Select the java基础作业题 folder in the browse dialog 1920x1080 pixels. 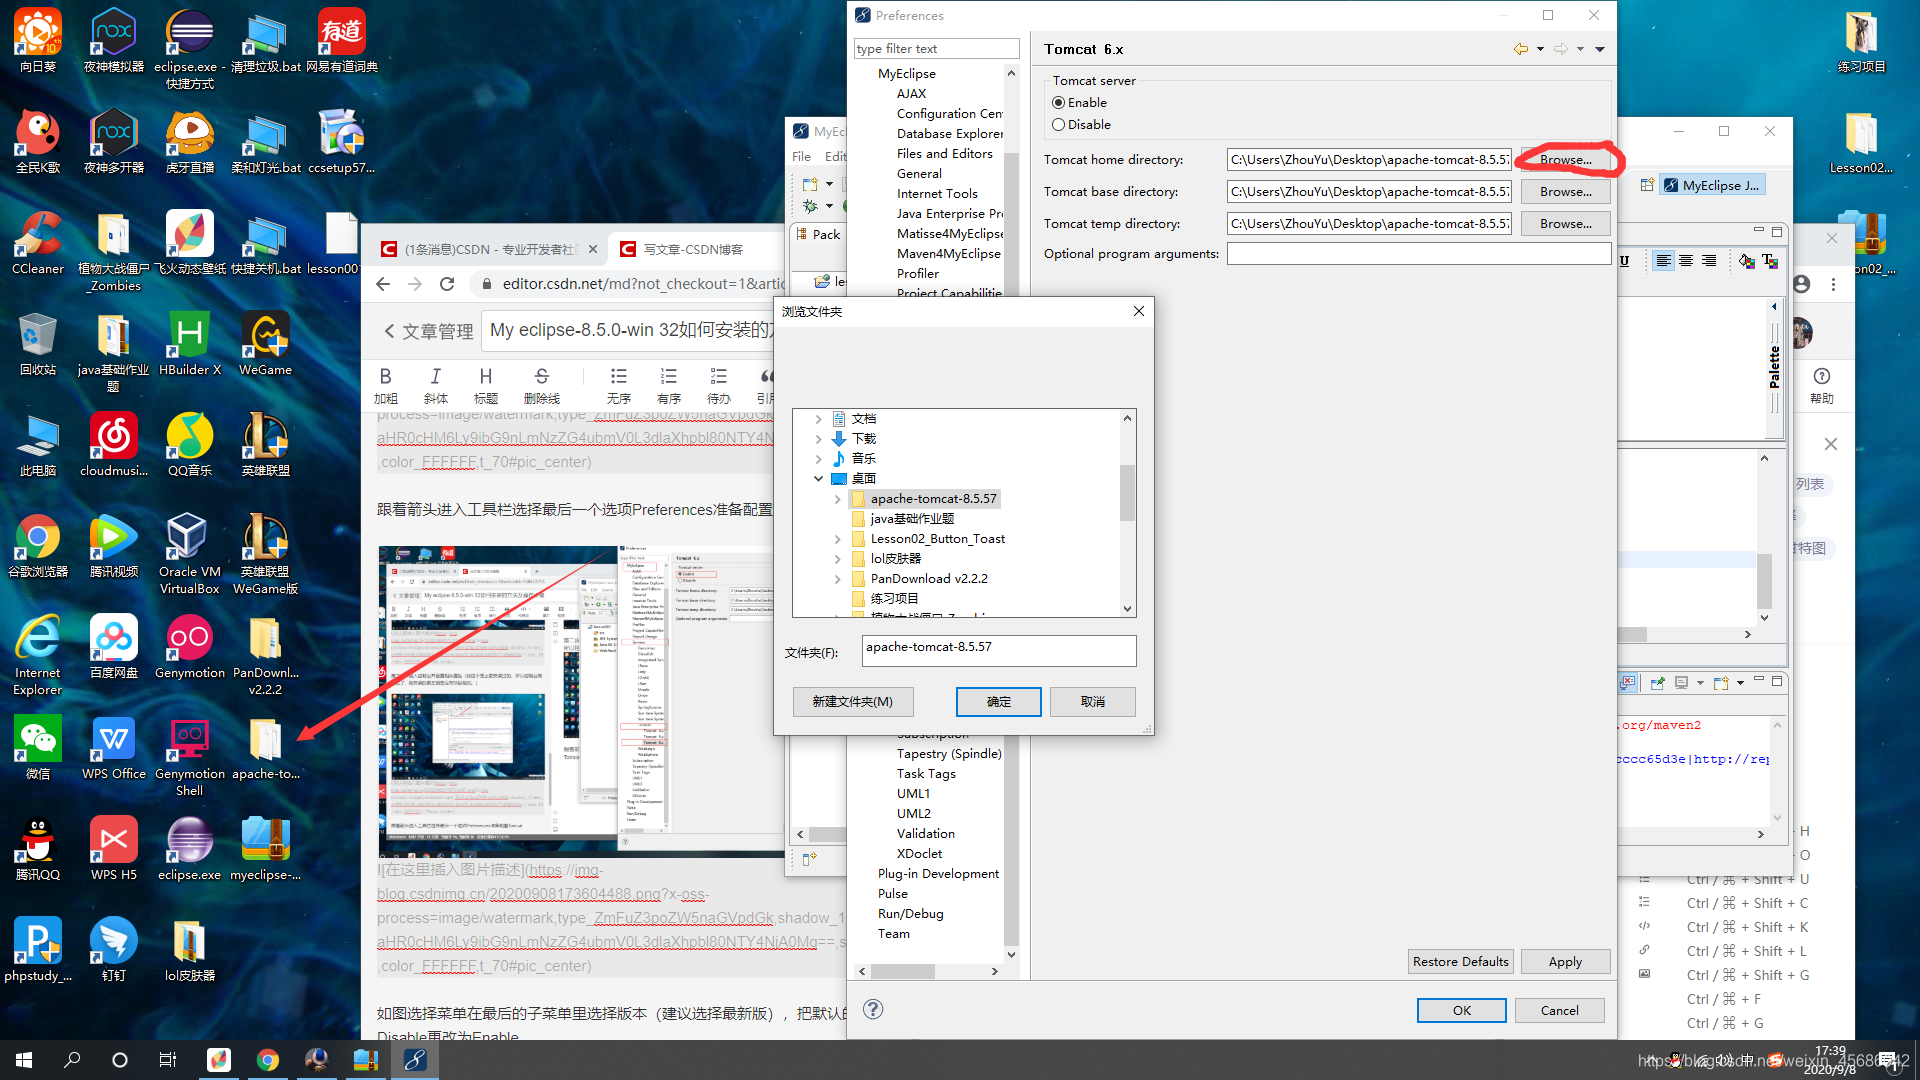point(911,519)
